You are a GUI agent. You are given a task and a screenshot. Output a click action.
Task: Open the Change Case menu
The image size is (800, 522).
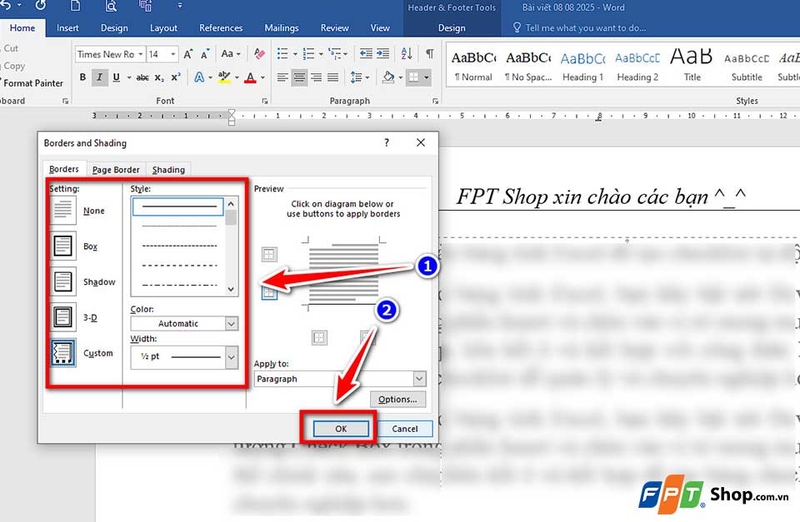coord(230,54)
